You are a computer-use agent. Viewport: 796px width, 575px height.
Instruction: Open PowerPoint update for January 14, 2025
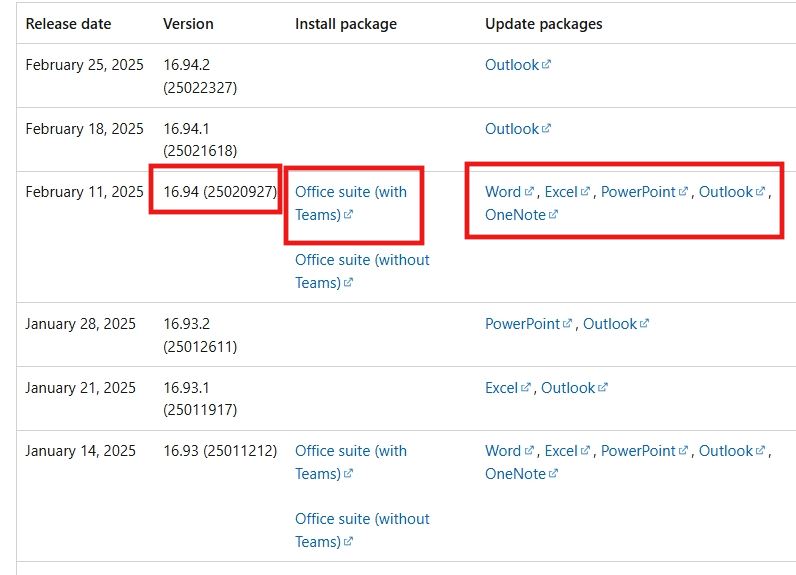[644, 451]
